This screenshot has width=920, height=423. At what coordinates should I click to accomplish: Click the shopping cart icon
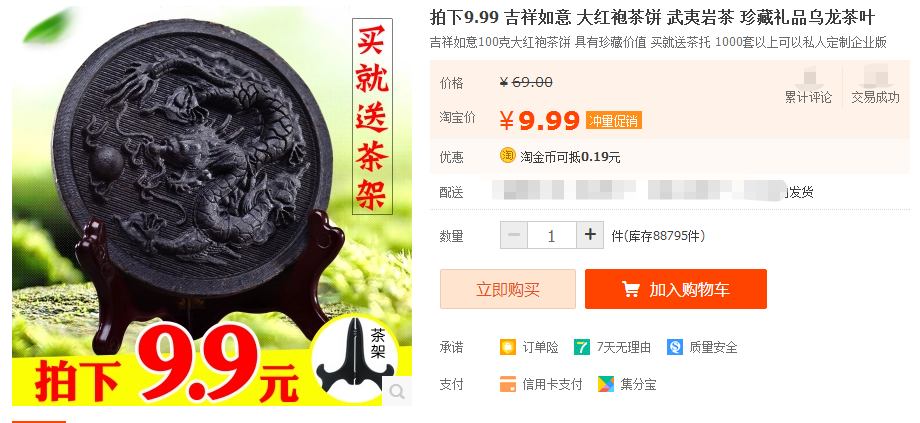pyautogui.click(x=631, y=289)
